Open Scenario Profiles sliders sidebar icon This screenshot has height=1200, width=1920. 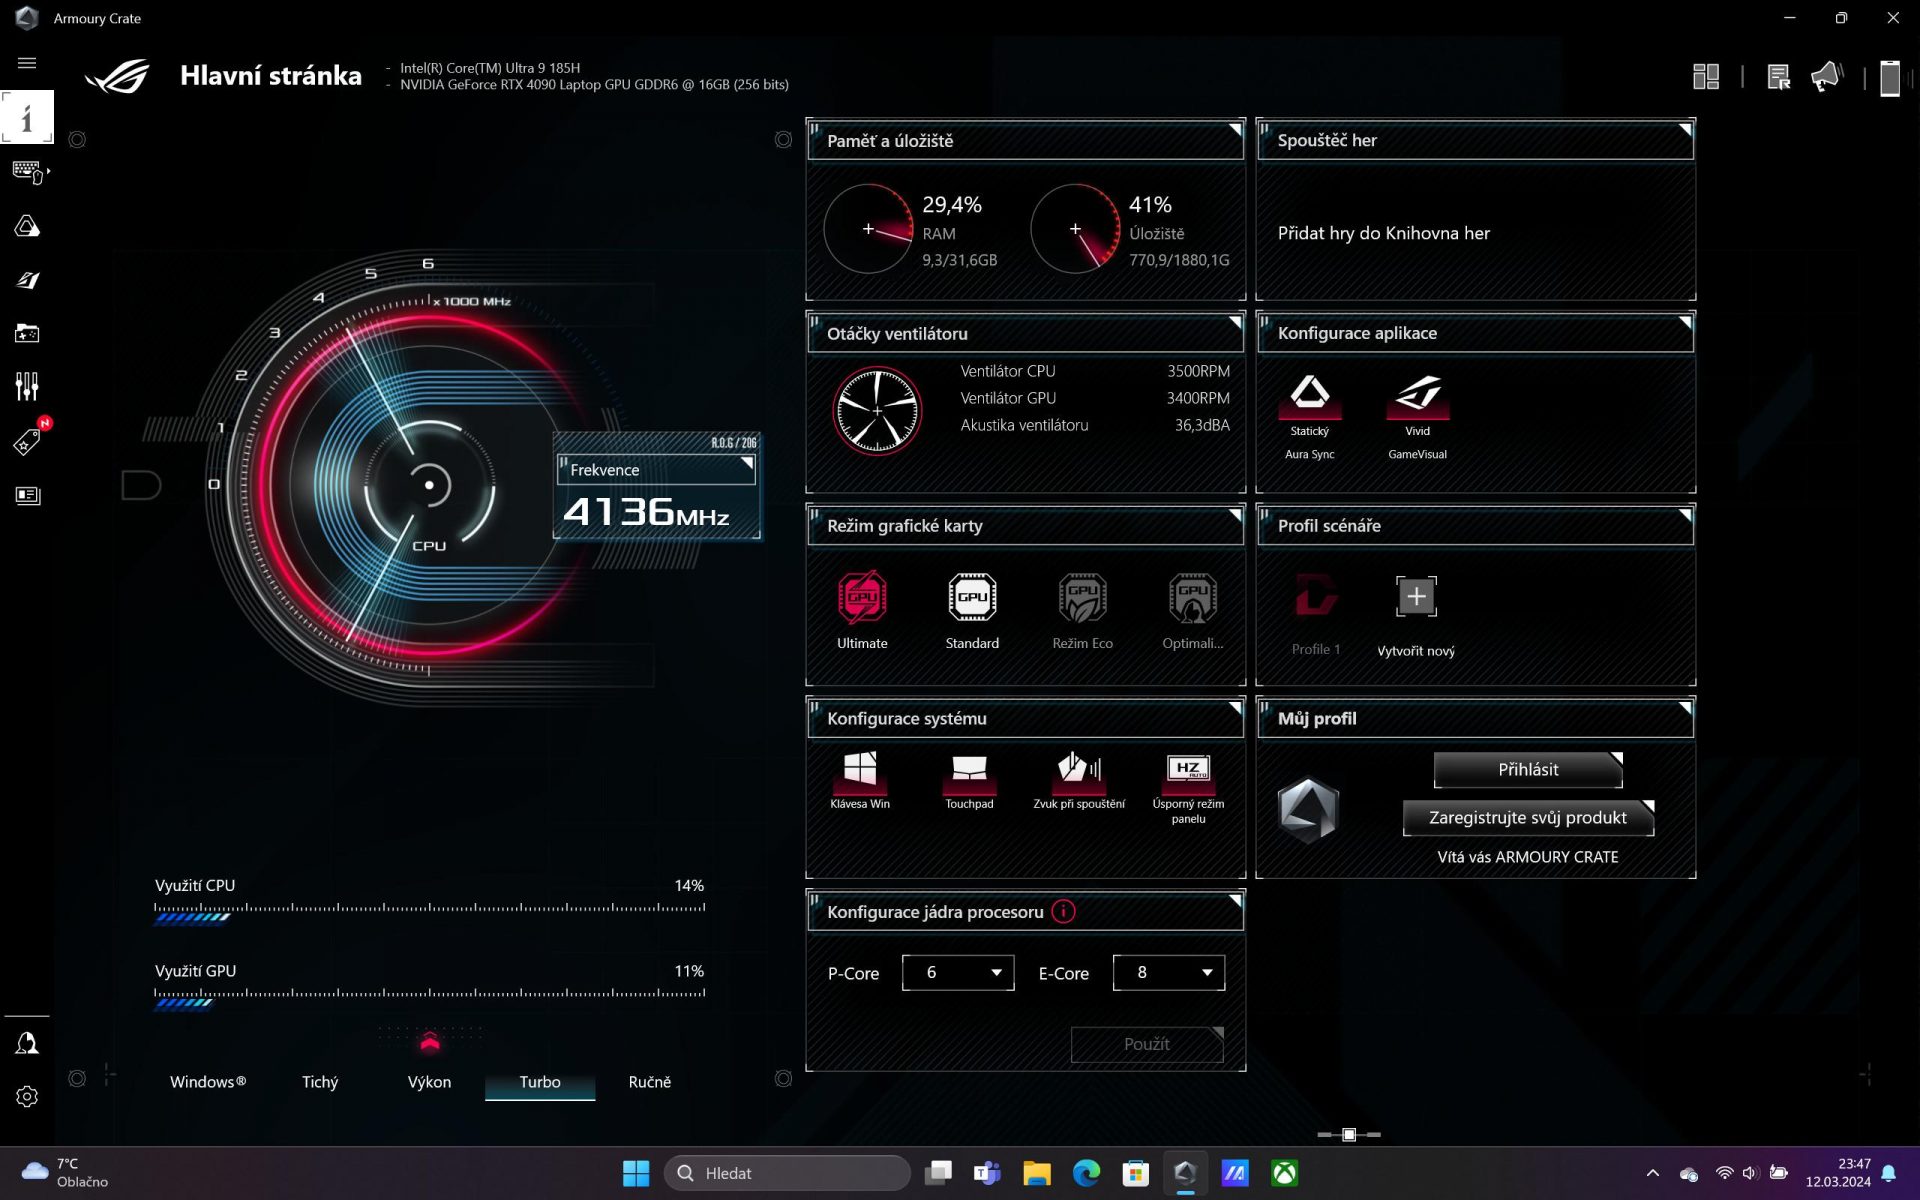point(27,386)
